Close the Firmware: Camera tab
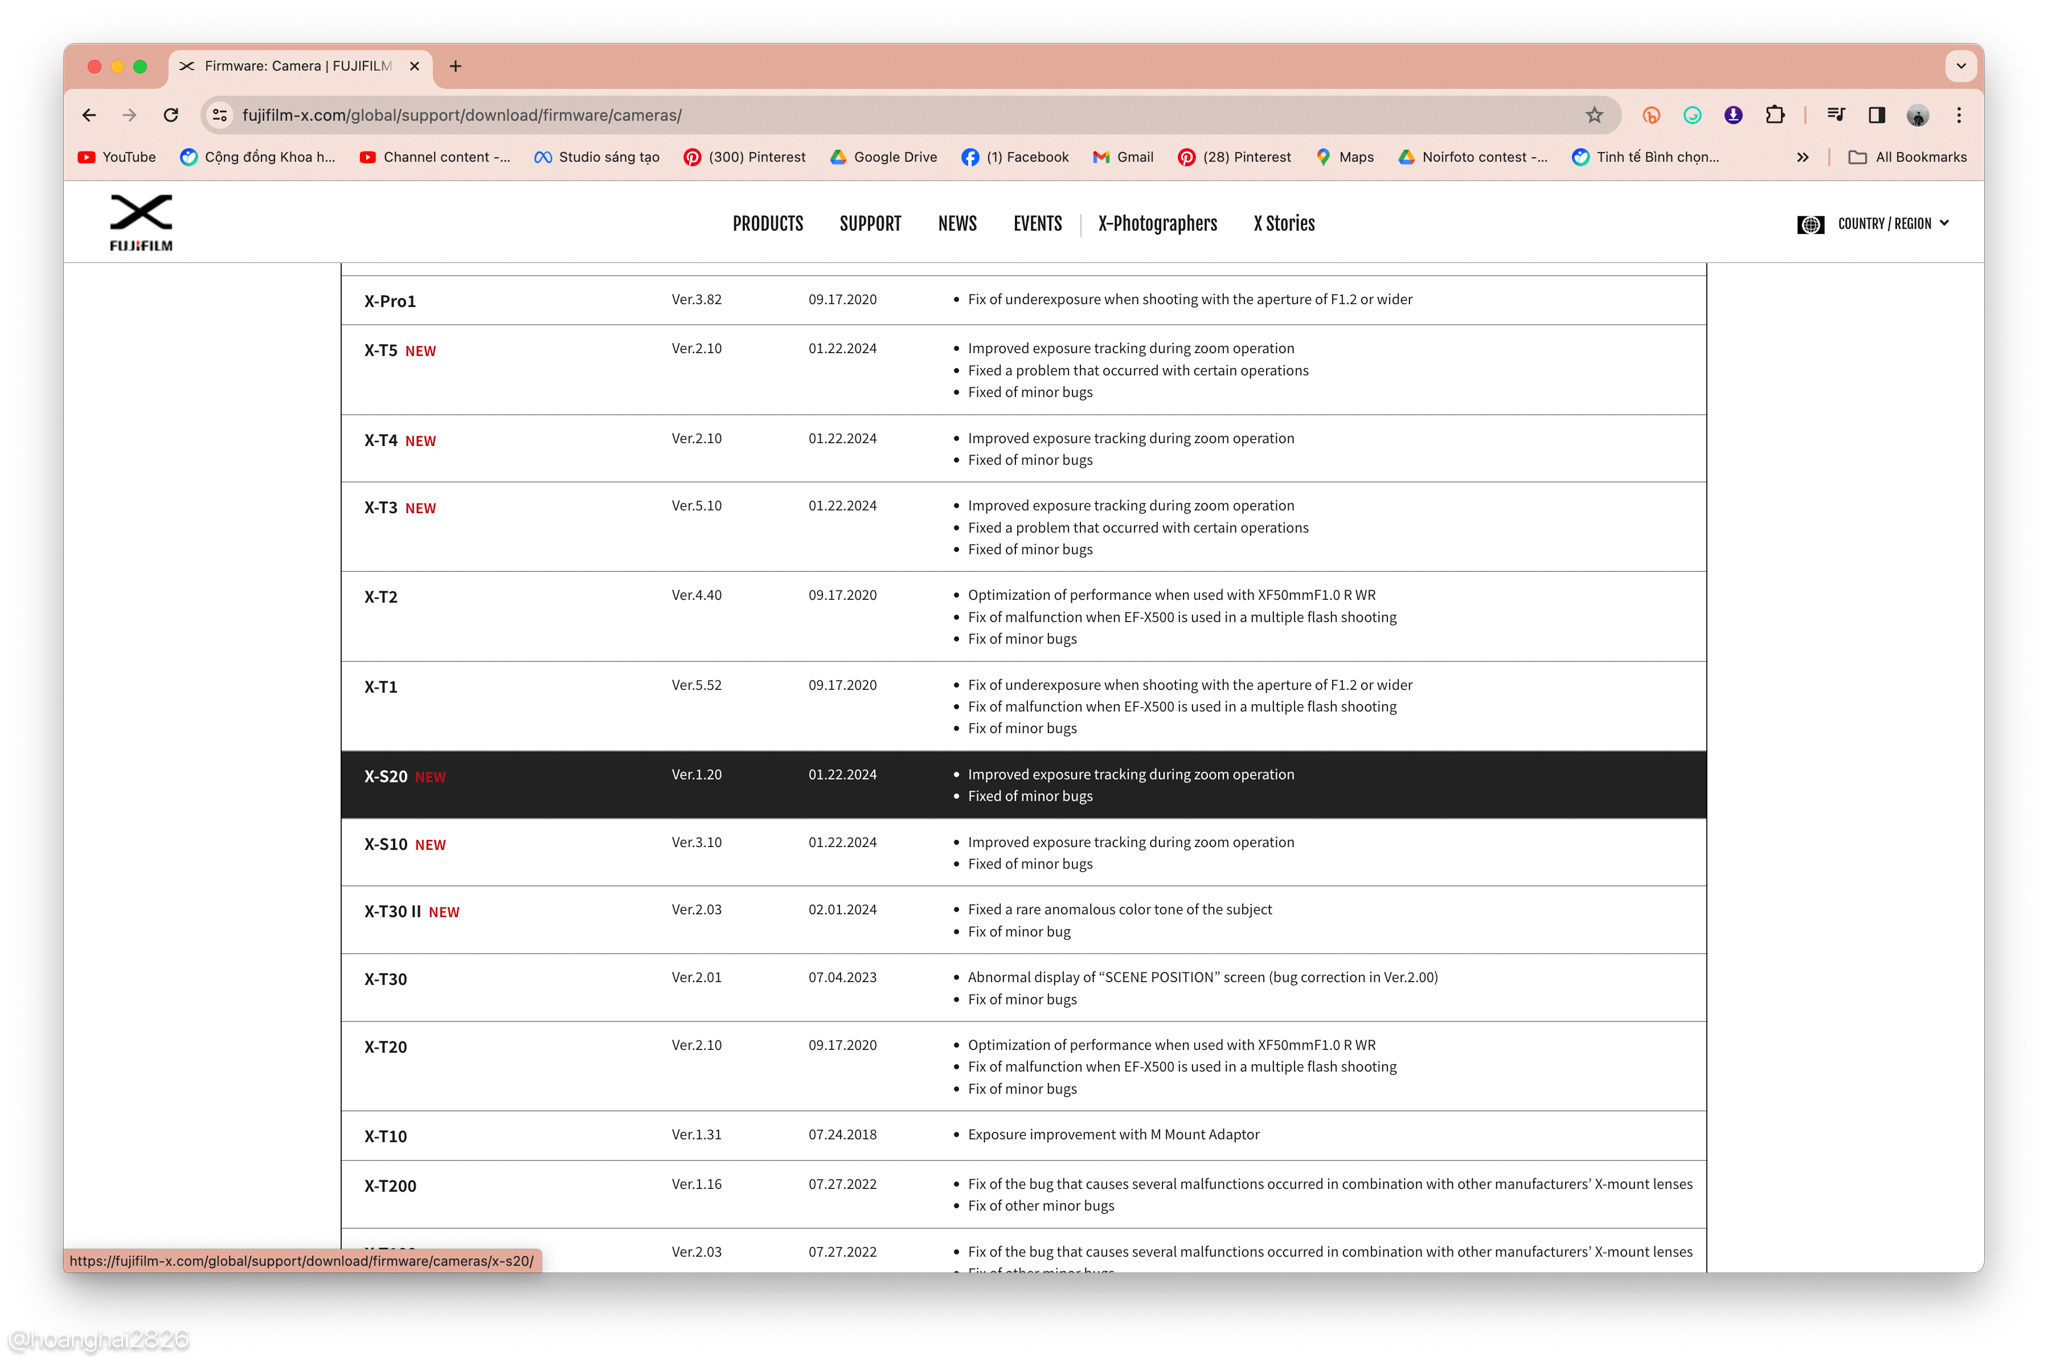This screenshot has width=2048, height=1357. pyautogui.click(x=414, y=66)
